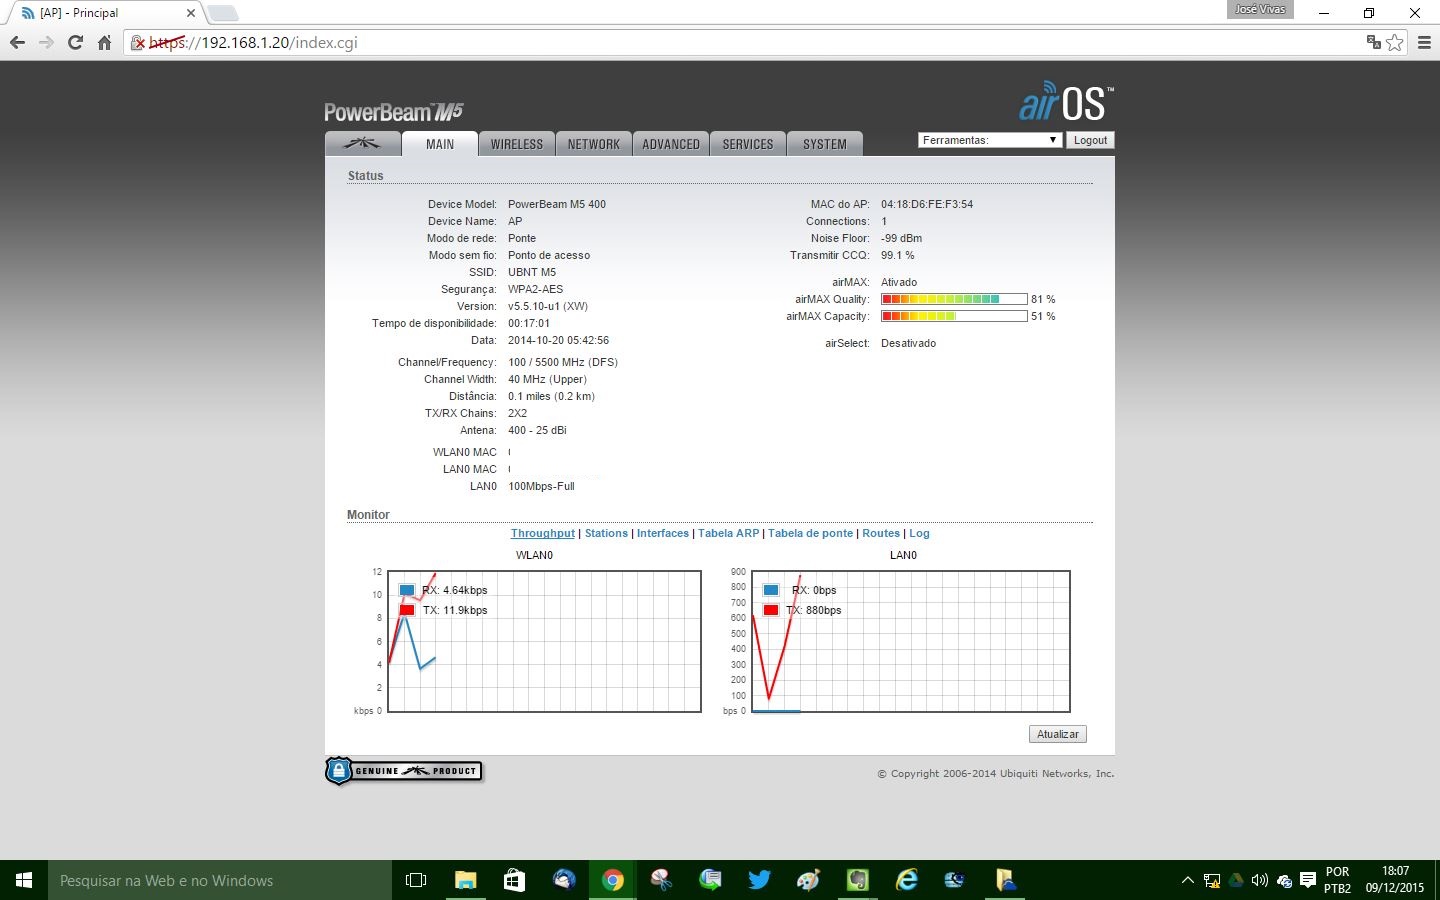1440x900 pixels.
Task: Open the Chrome menu
Action: coord(1424,43)
